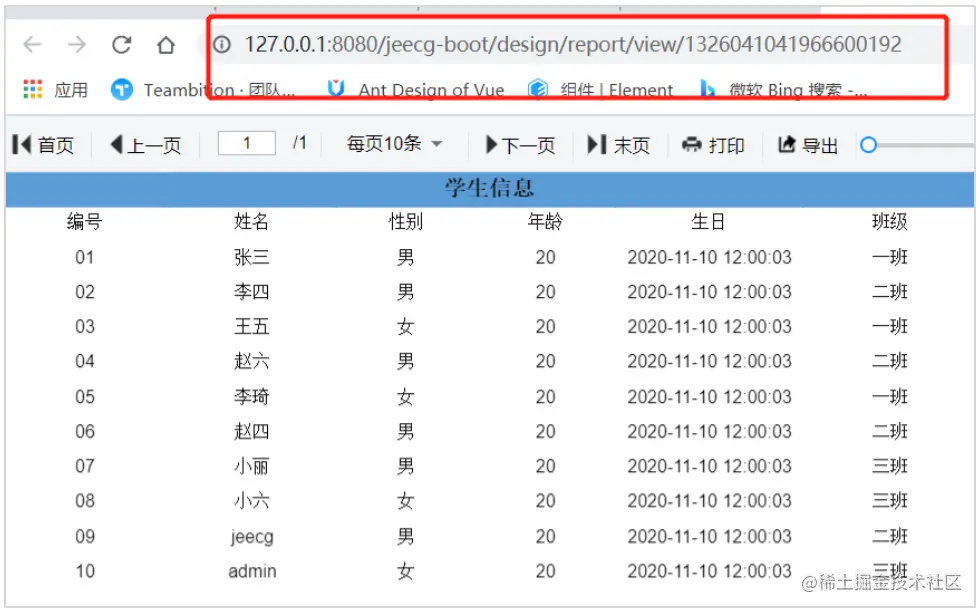
Task: Select the name cell 张三
Action: (x=251, y=257)
